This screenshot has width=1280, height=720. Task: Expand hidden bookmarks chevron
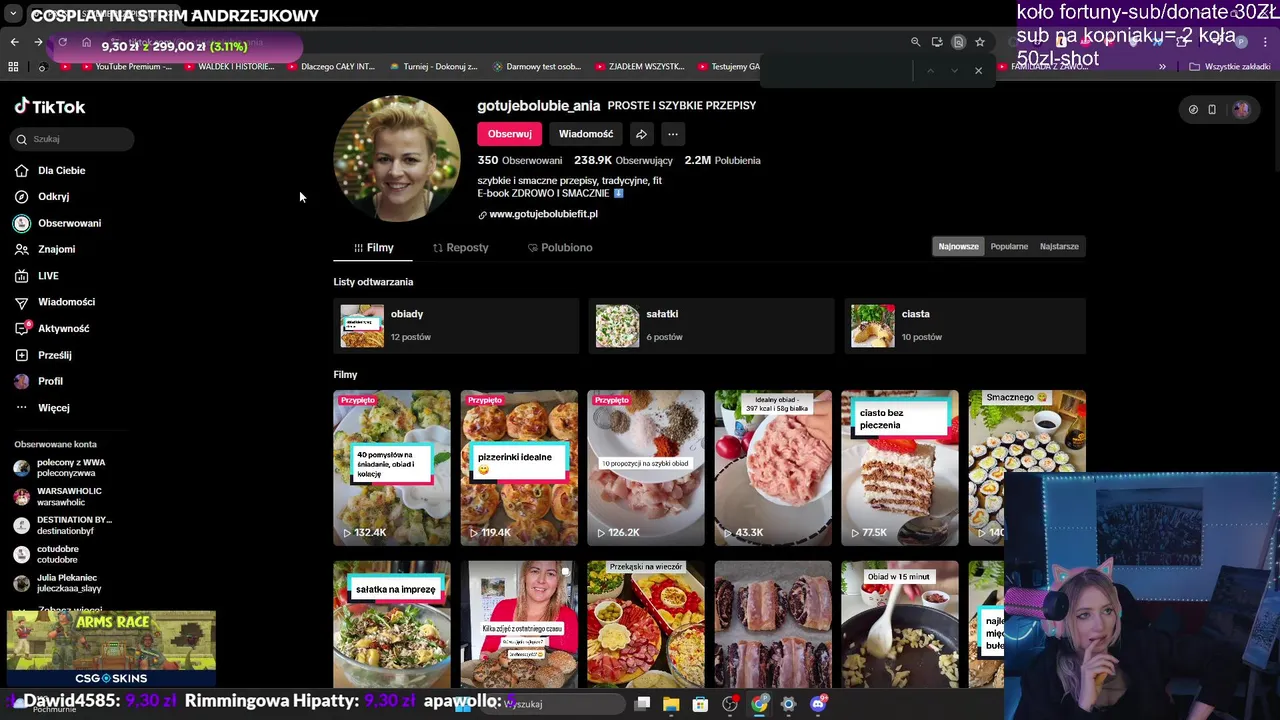[x=1162, y=67]
